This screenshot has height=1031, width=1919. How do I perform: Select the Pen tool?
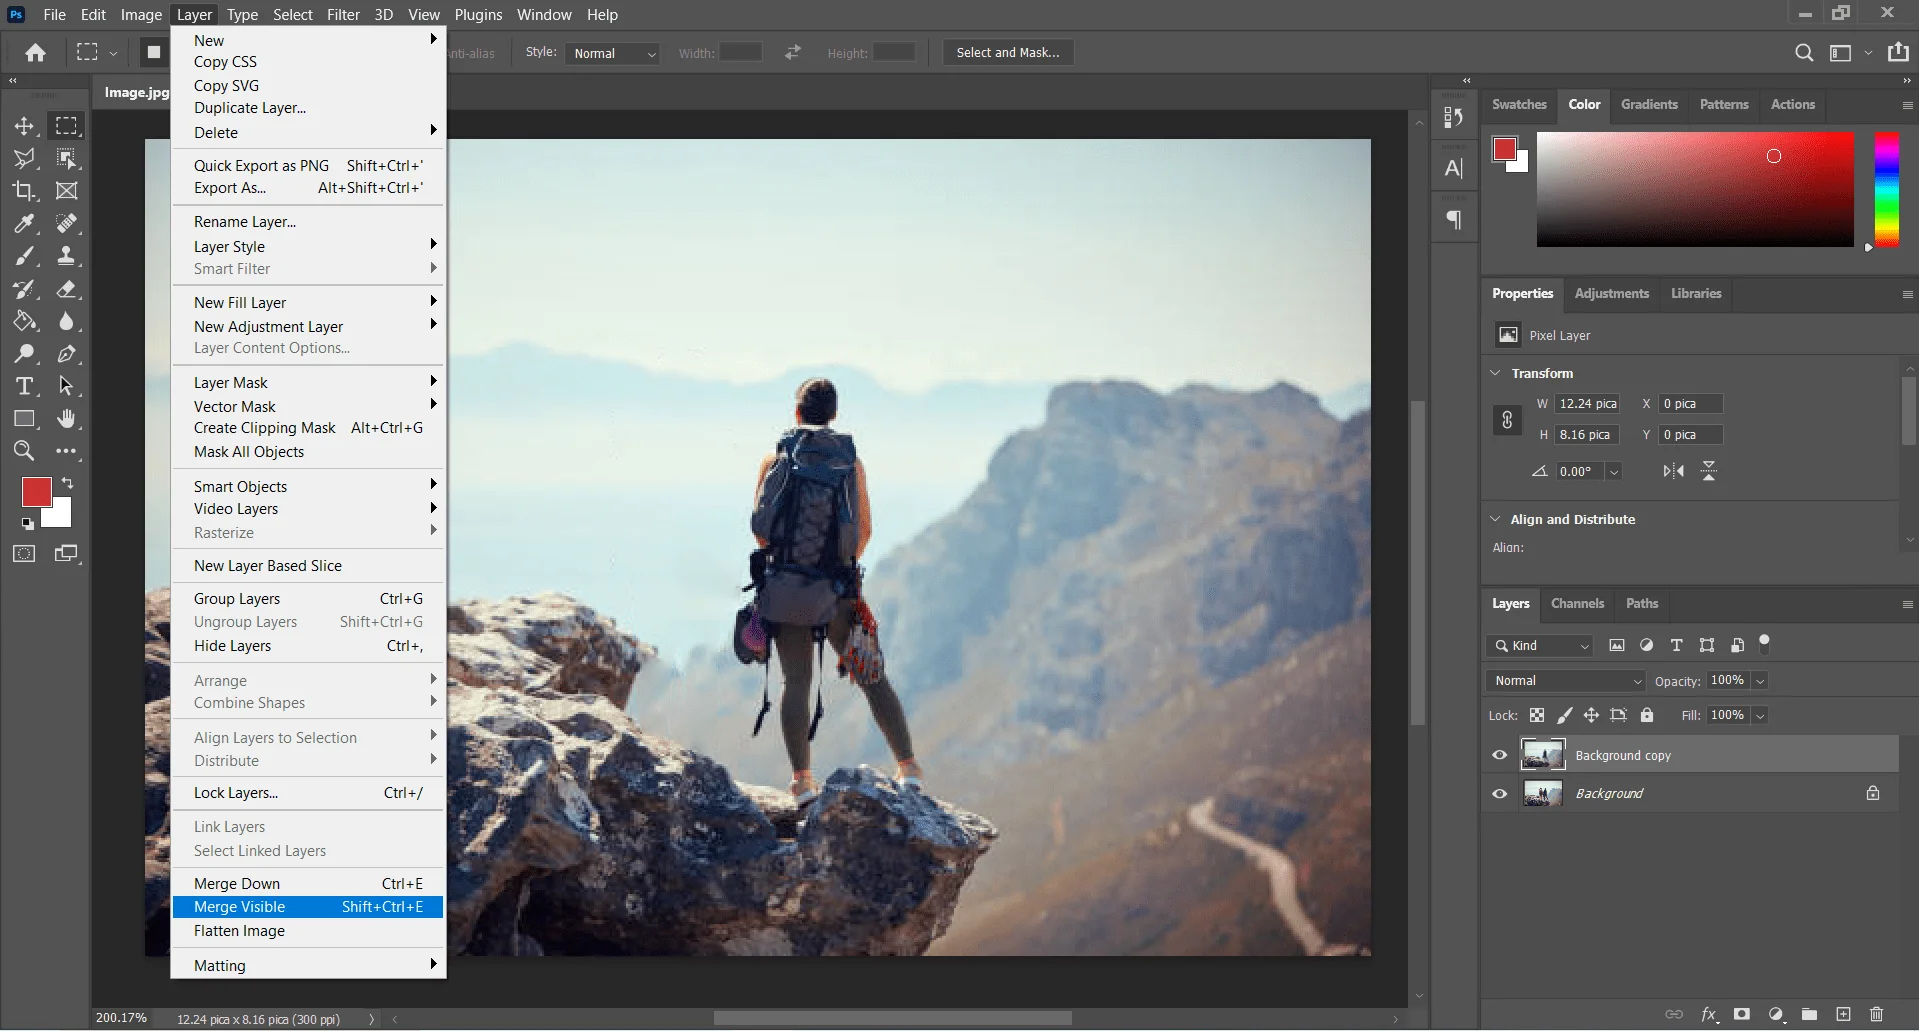pos(67,353)
